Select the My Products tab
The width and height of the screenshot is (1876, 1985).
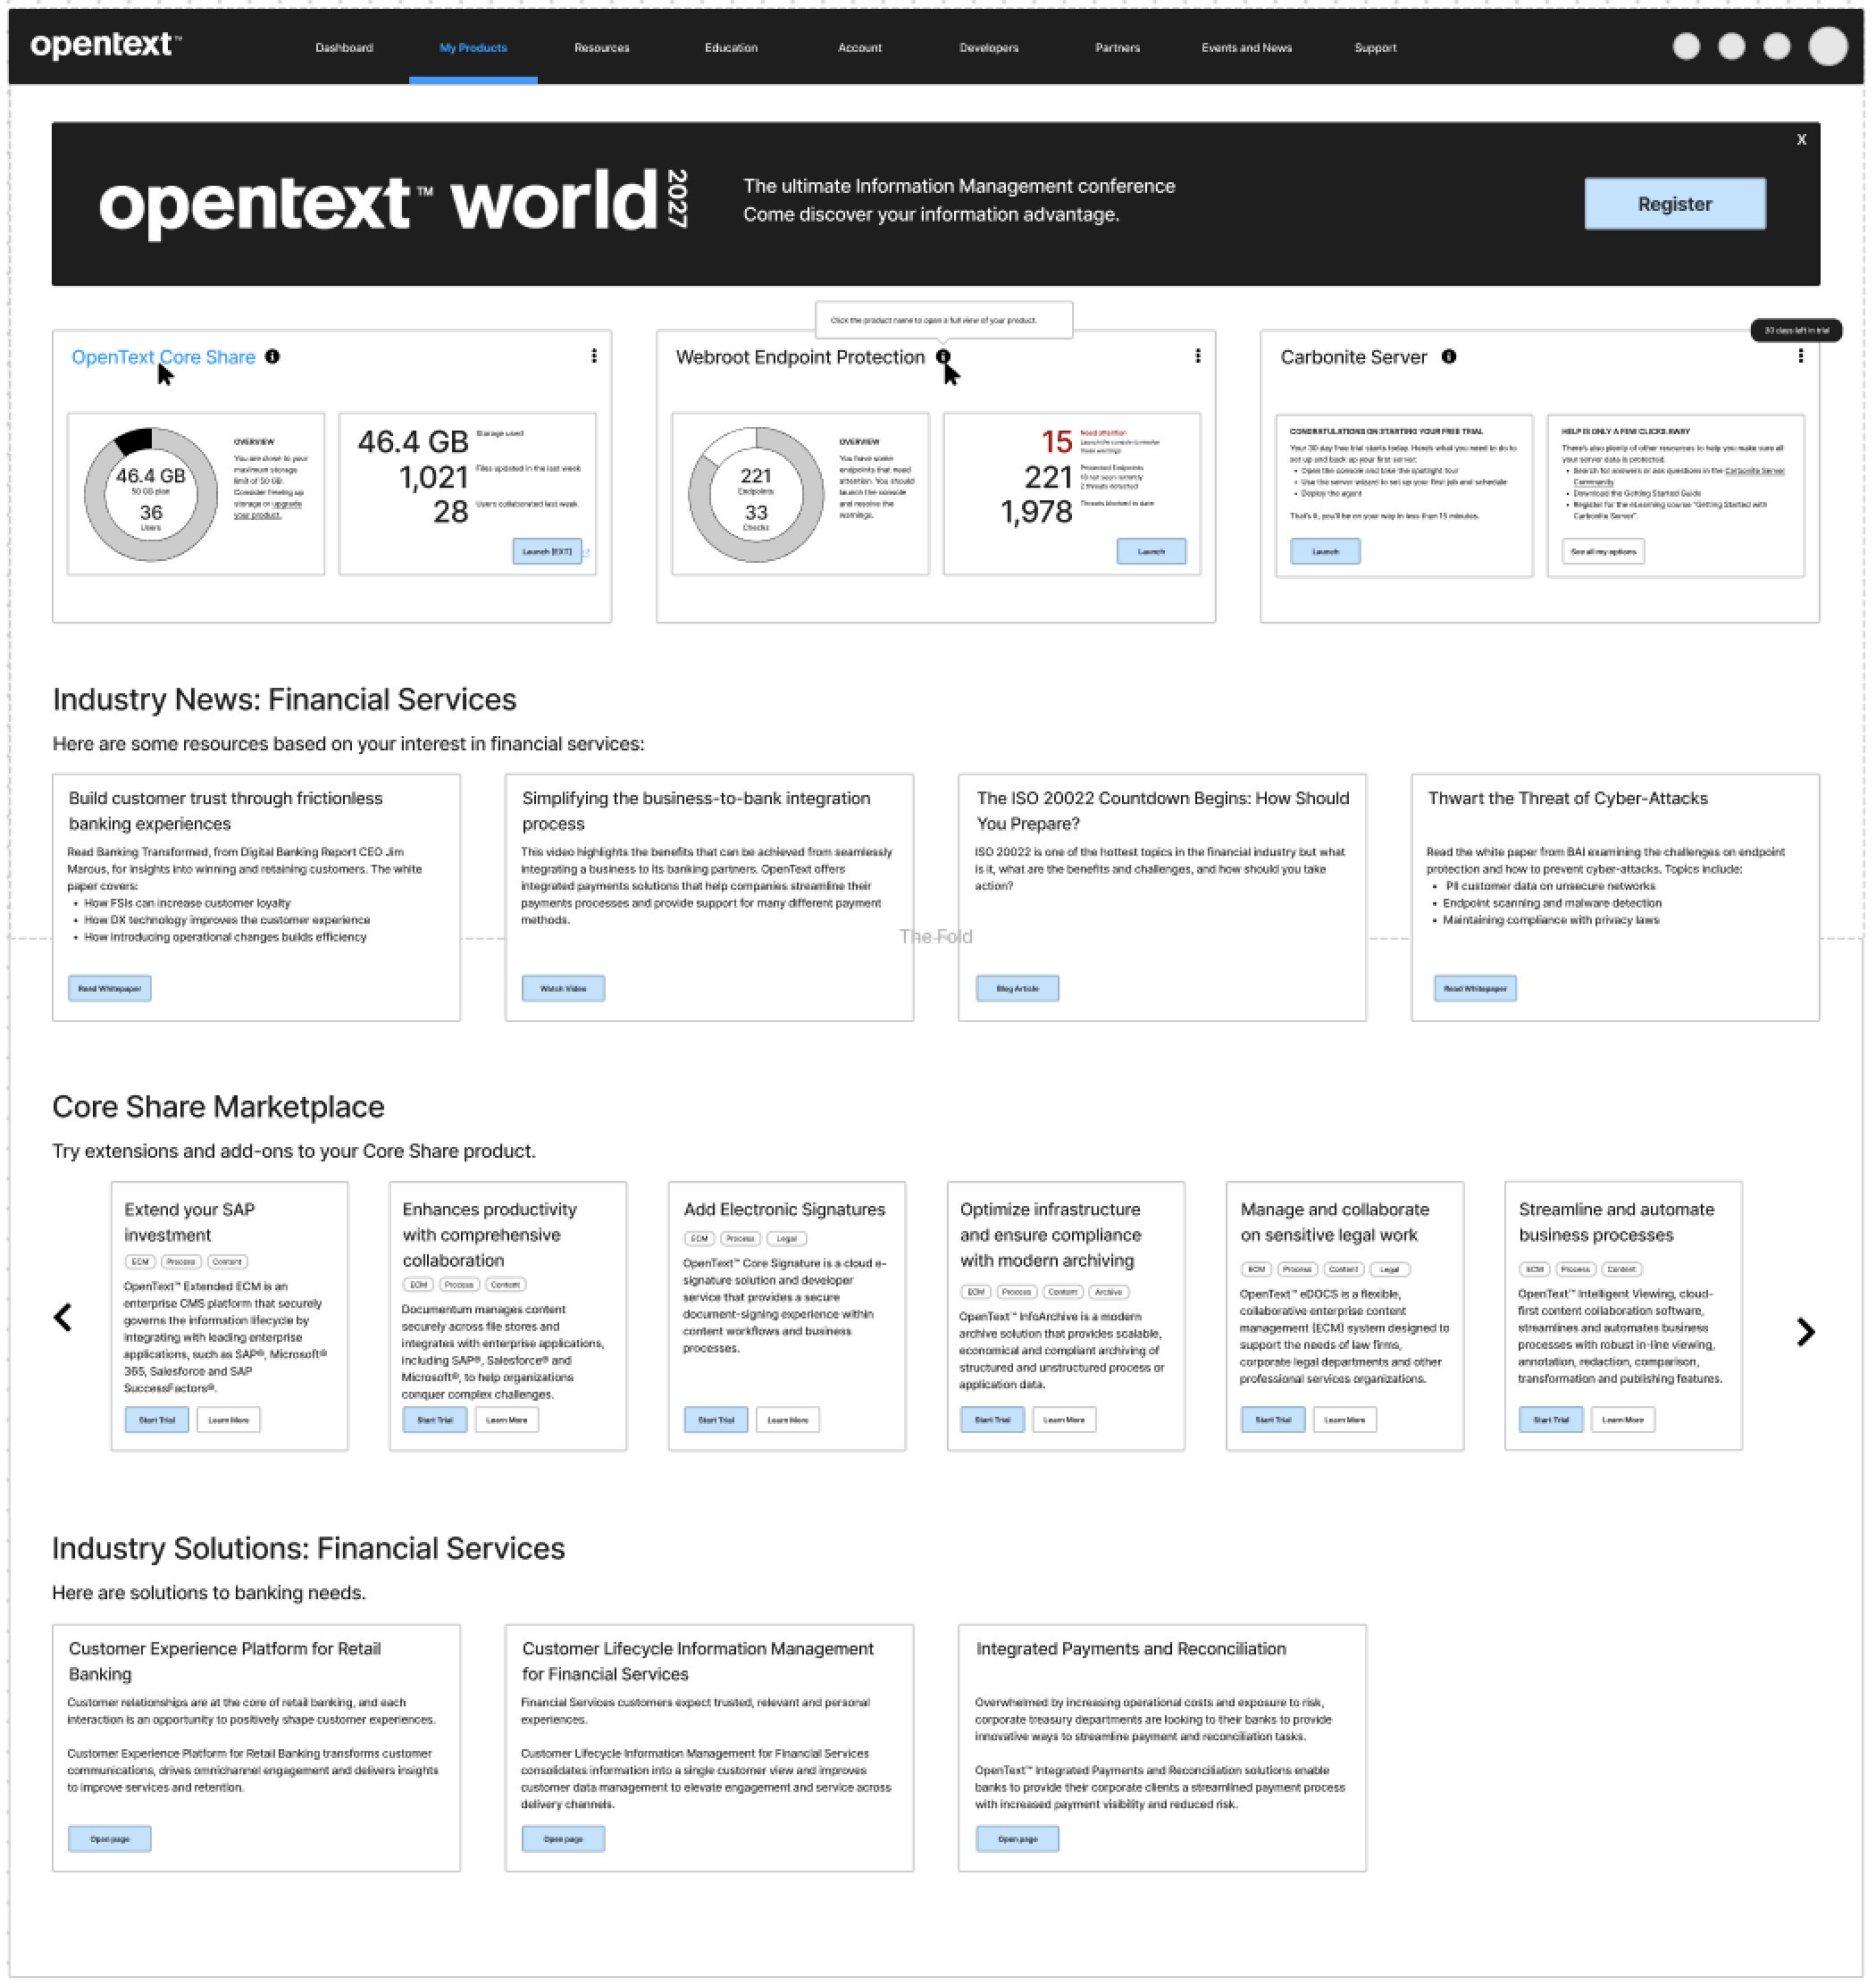[473, 47]
